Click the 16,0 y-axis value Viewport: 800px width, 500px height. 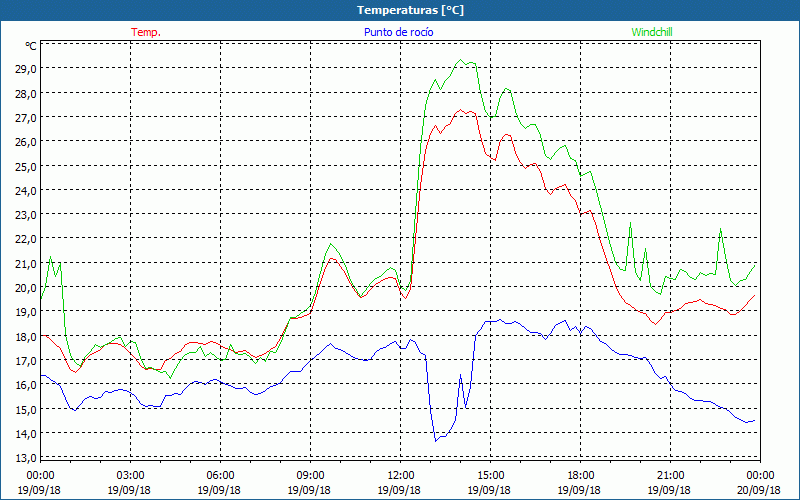[x=26, y=385]
